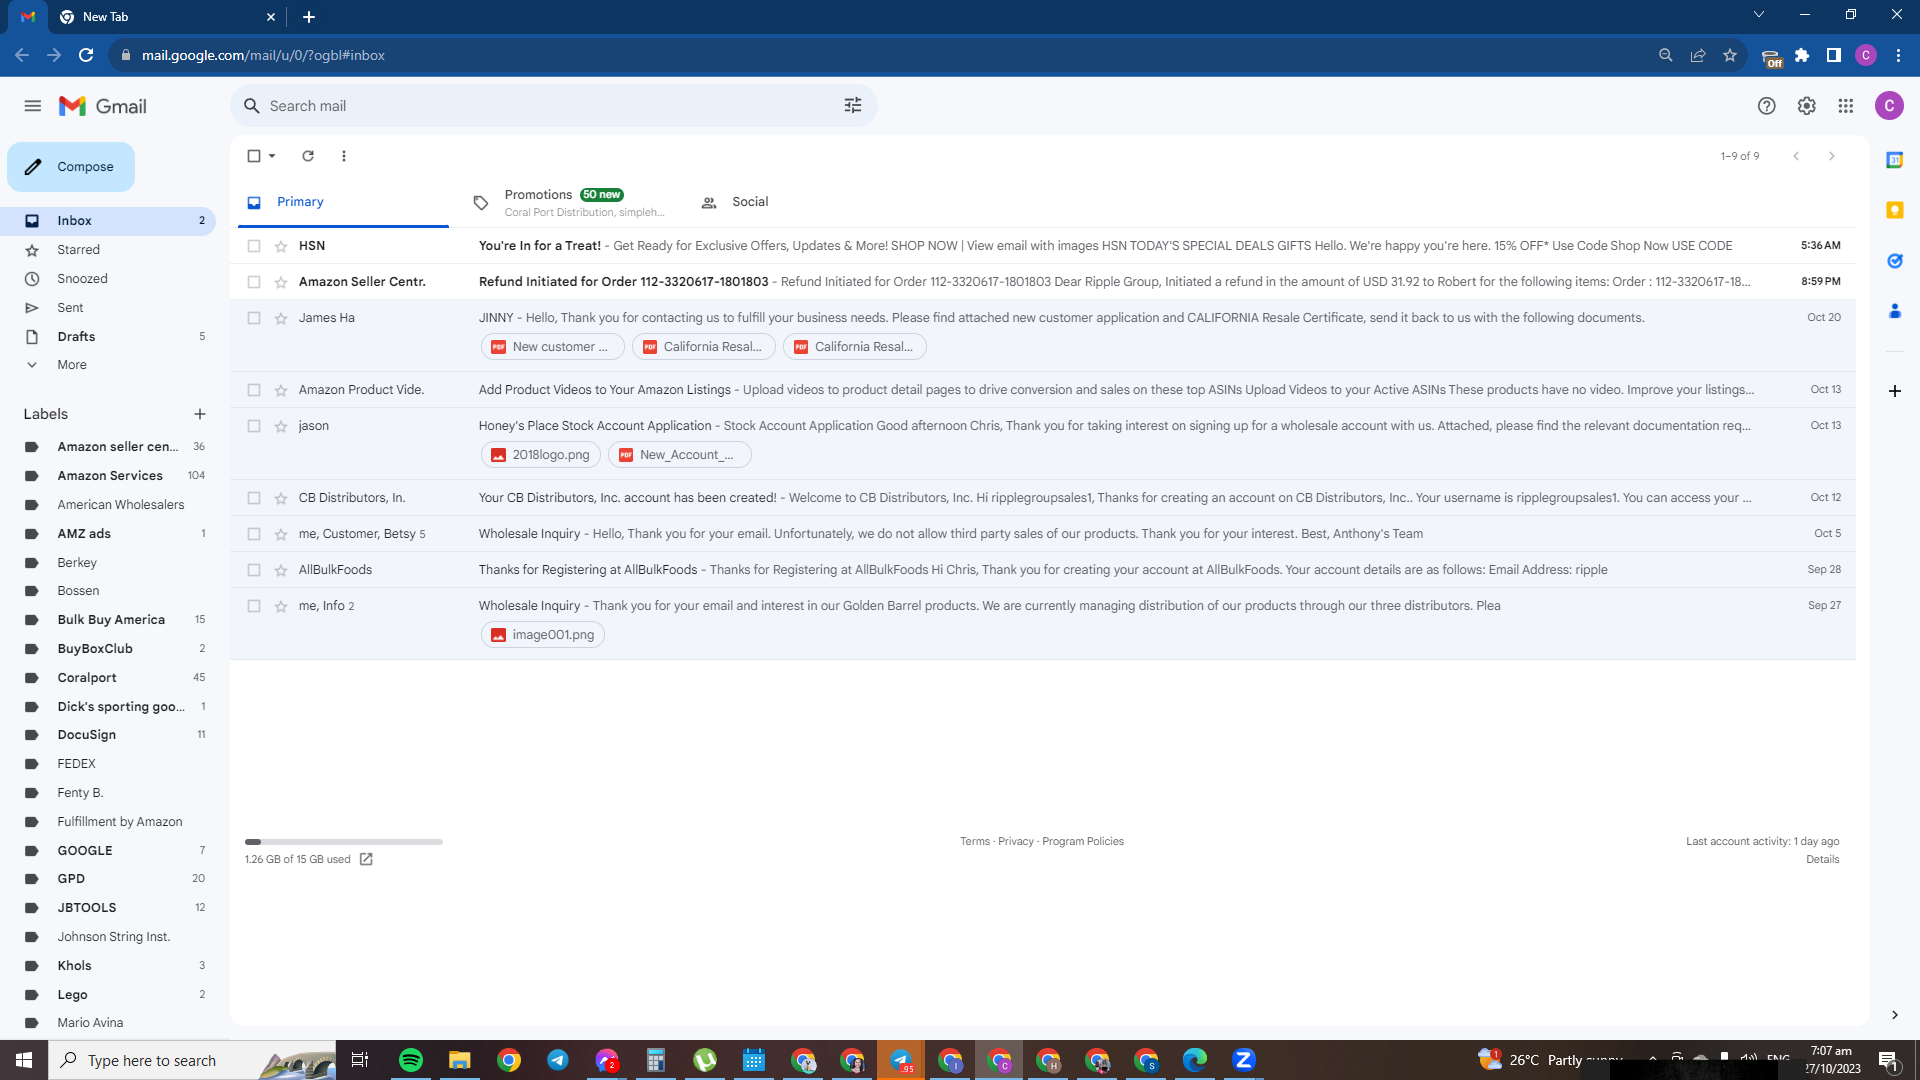Screen dimensions: 1920x1080
Task: Open File Explorer from the taskbar
Action: coord(460,1060)
